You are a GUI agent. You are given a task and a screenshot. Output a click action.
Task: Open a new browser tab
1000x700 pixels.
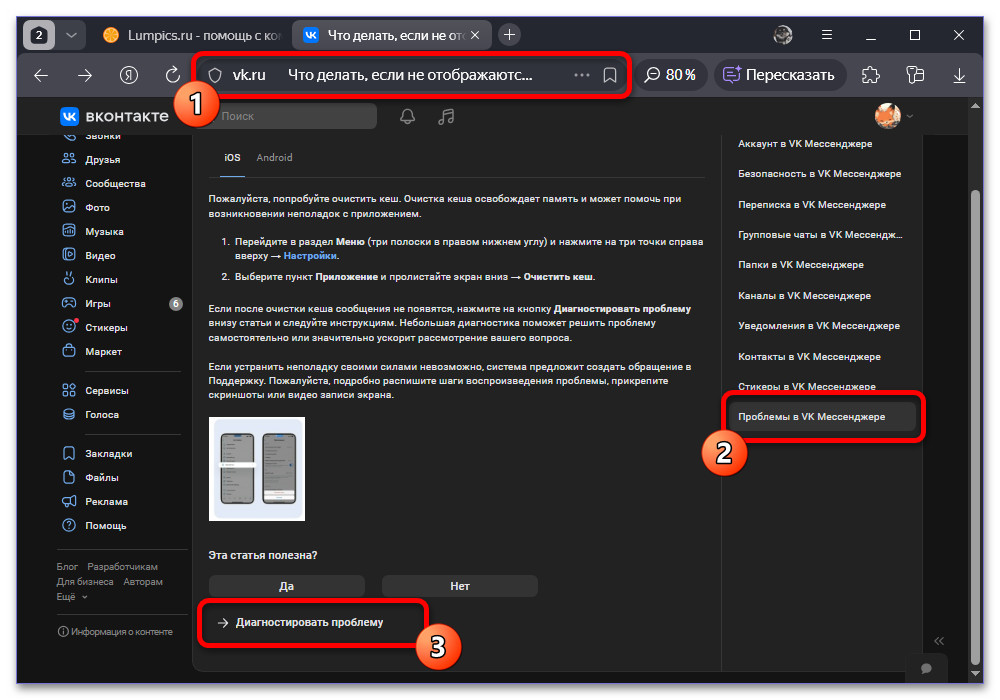click(509, 35)
